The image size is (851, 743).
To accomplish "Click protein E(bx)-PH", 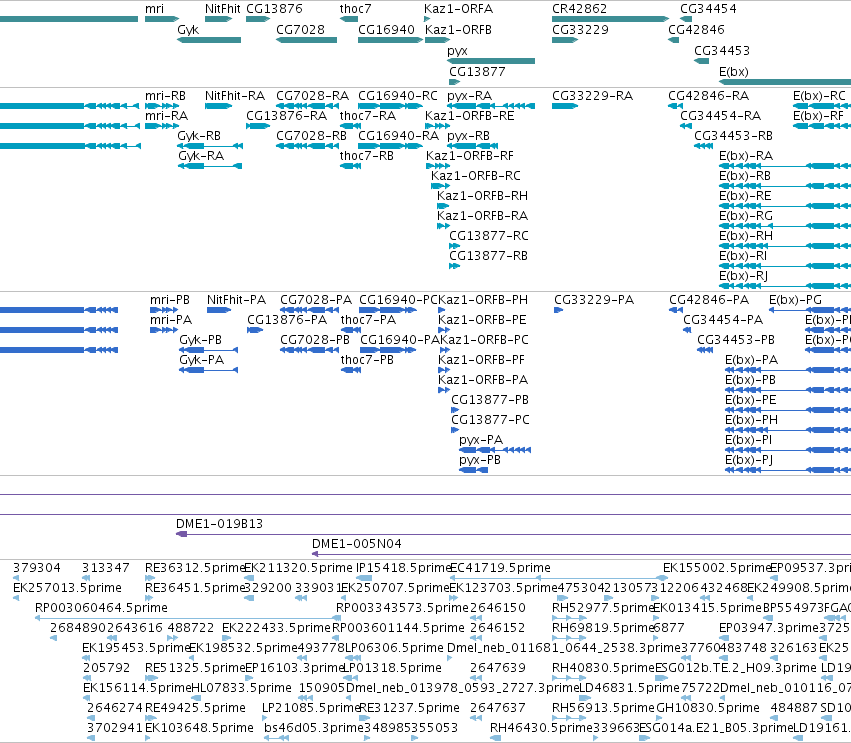I will (751, 420).
